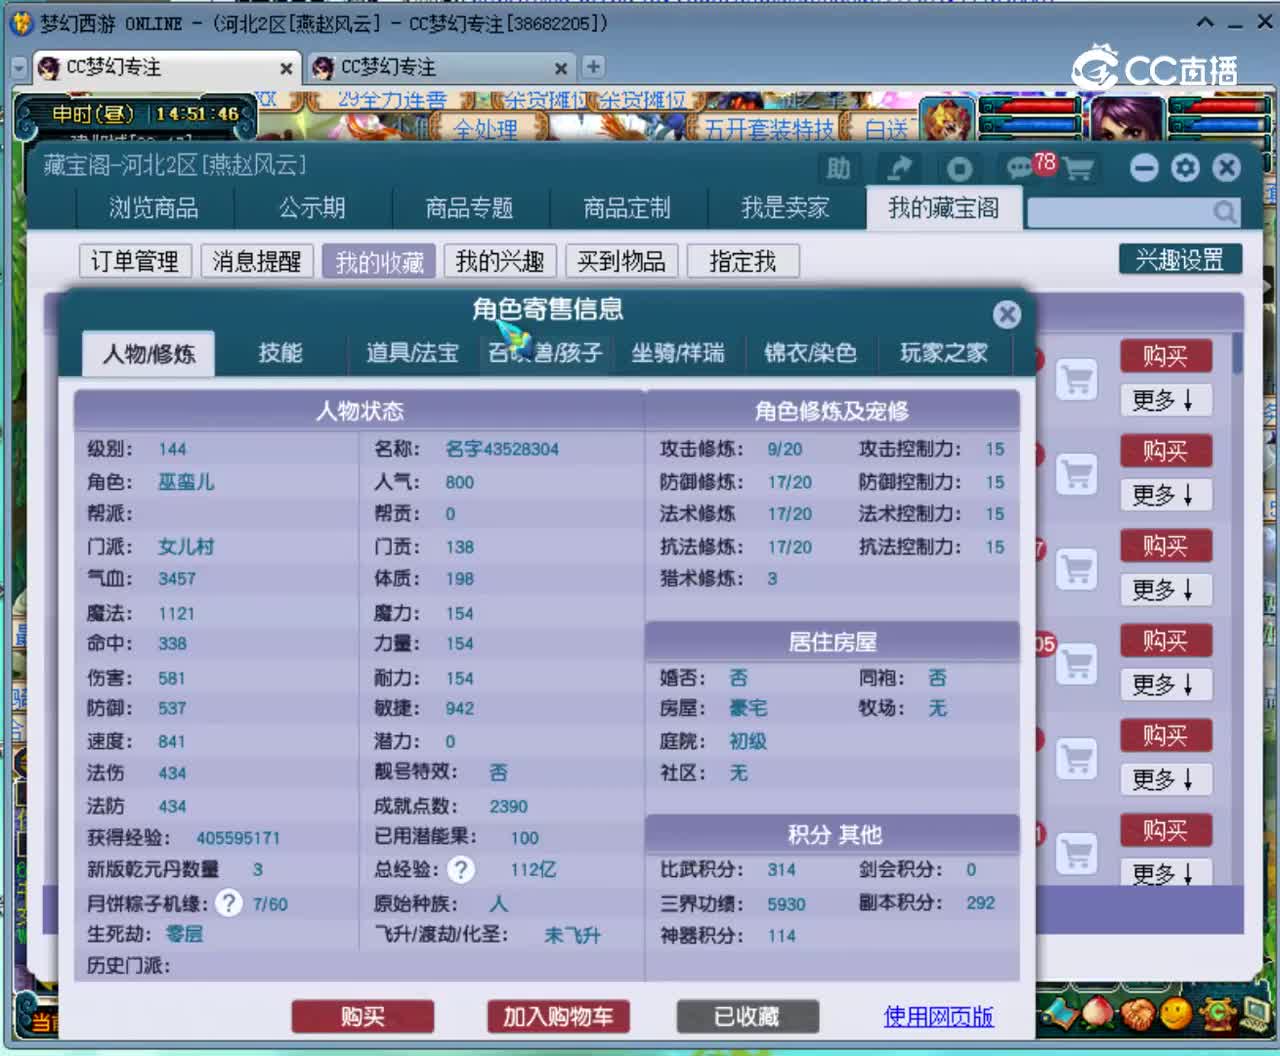Click 加入购物车 button

(558, 1016)
